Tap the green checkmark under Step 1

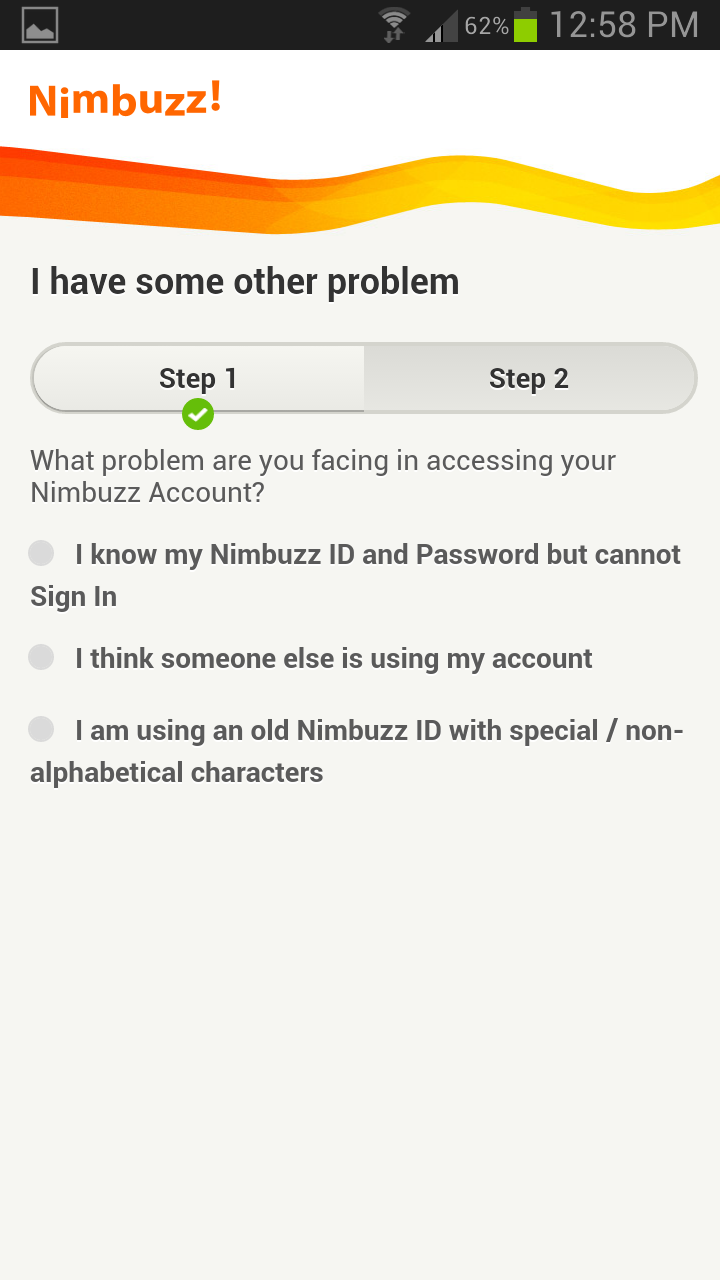(198, 413)
